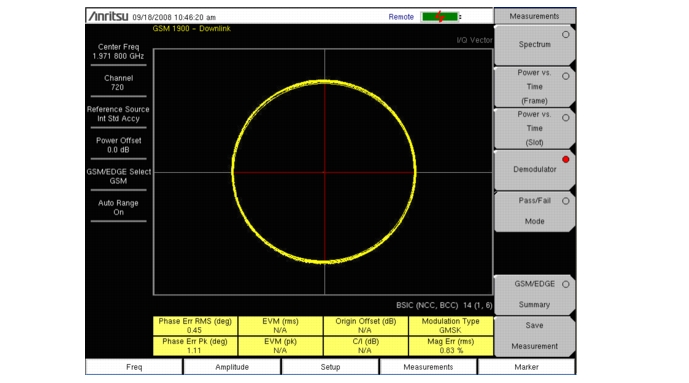689x383 pixels.
Task: Open the GSM/EDGE Summary view
Action: point(534,294)
